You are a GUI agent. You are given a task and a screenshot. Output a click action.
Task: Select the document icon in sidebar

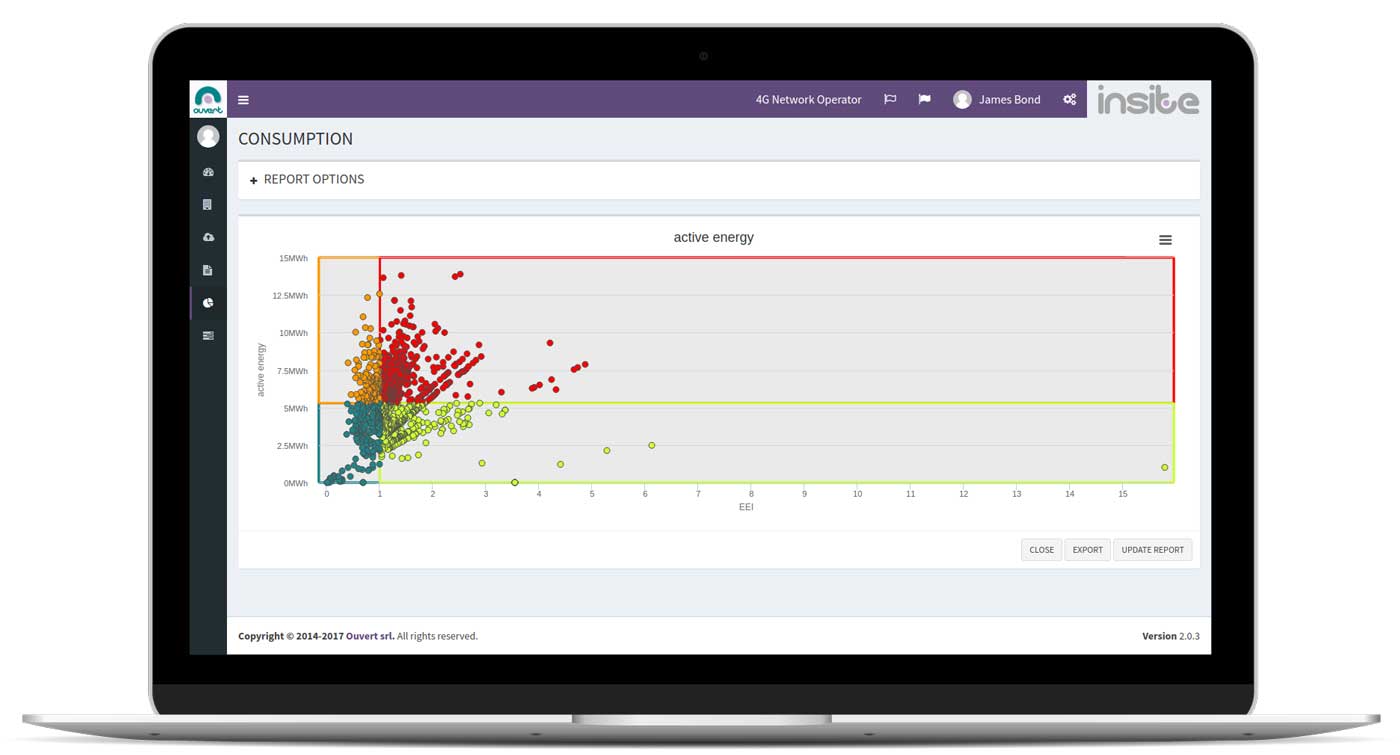(208, 270)
